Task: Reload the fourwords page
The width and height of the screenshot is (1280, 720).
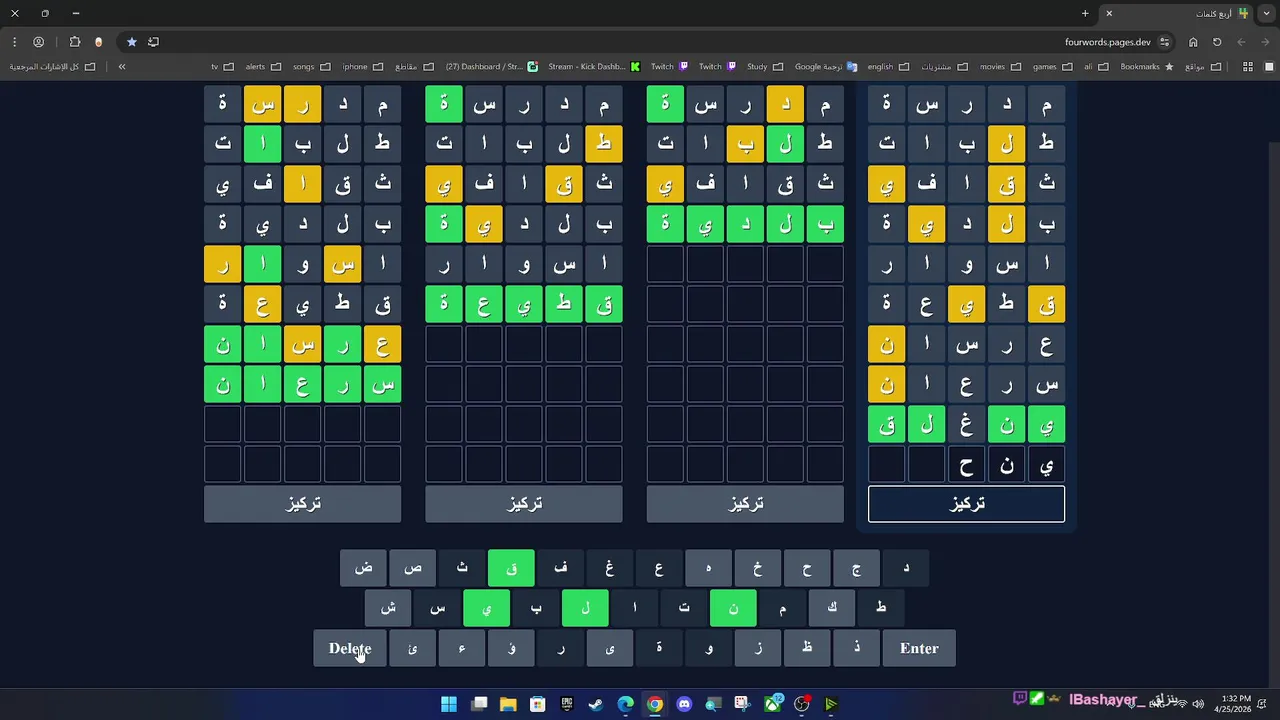Action: click(x=1217, y=42)
